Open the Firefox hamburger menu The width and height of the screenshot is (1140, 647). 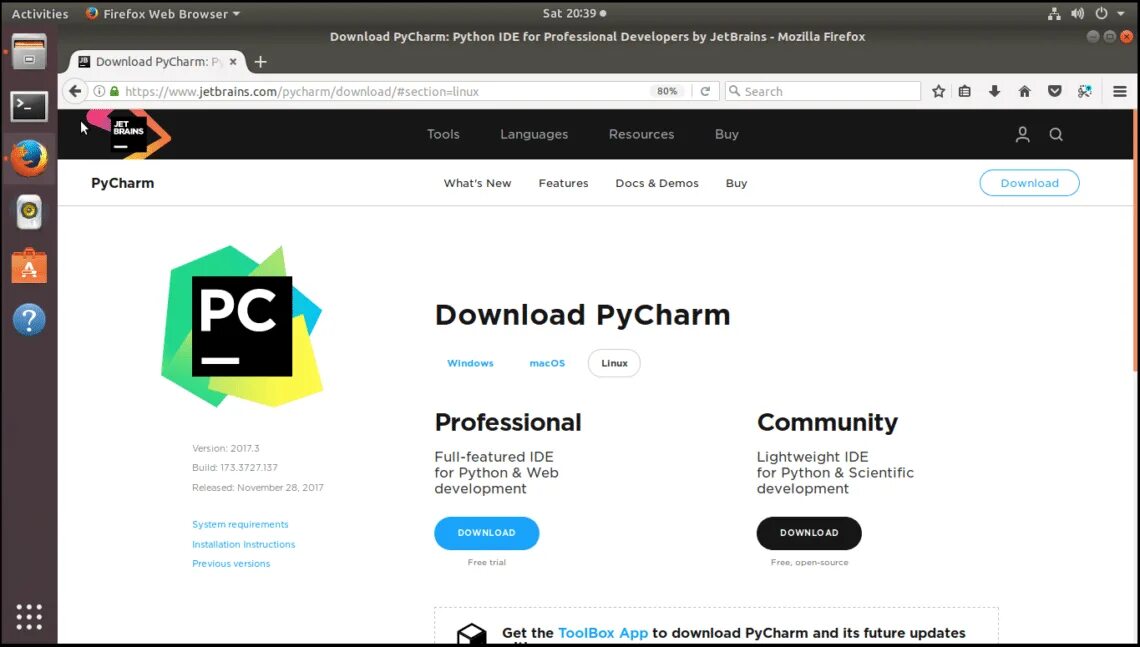tap(1120, 91)
